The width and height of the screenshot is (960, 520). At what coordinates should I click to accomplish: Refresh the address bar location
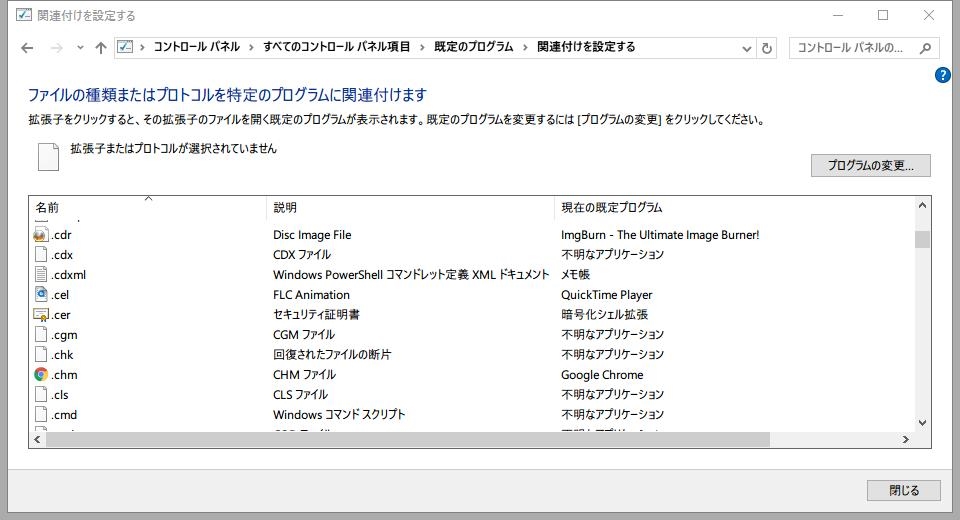pyautogui.click(x=767, y=48)
